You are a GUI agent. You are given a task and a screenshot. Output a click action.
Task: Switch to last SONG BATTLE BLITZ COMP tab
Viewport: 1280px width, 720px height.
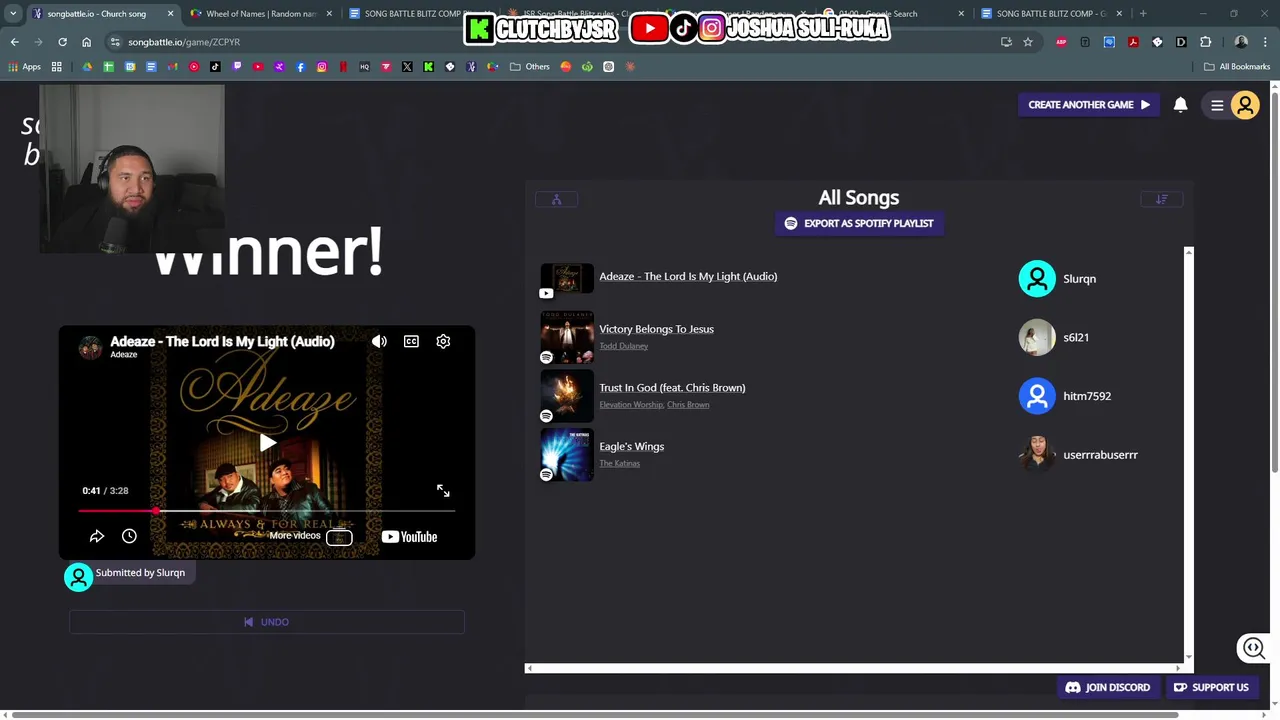pyautogui.click(x=1050, y=14)
